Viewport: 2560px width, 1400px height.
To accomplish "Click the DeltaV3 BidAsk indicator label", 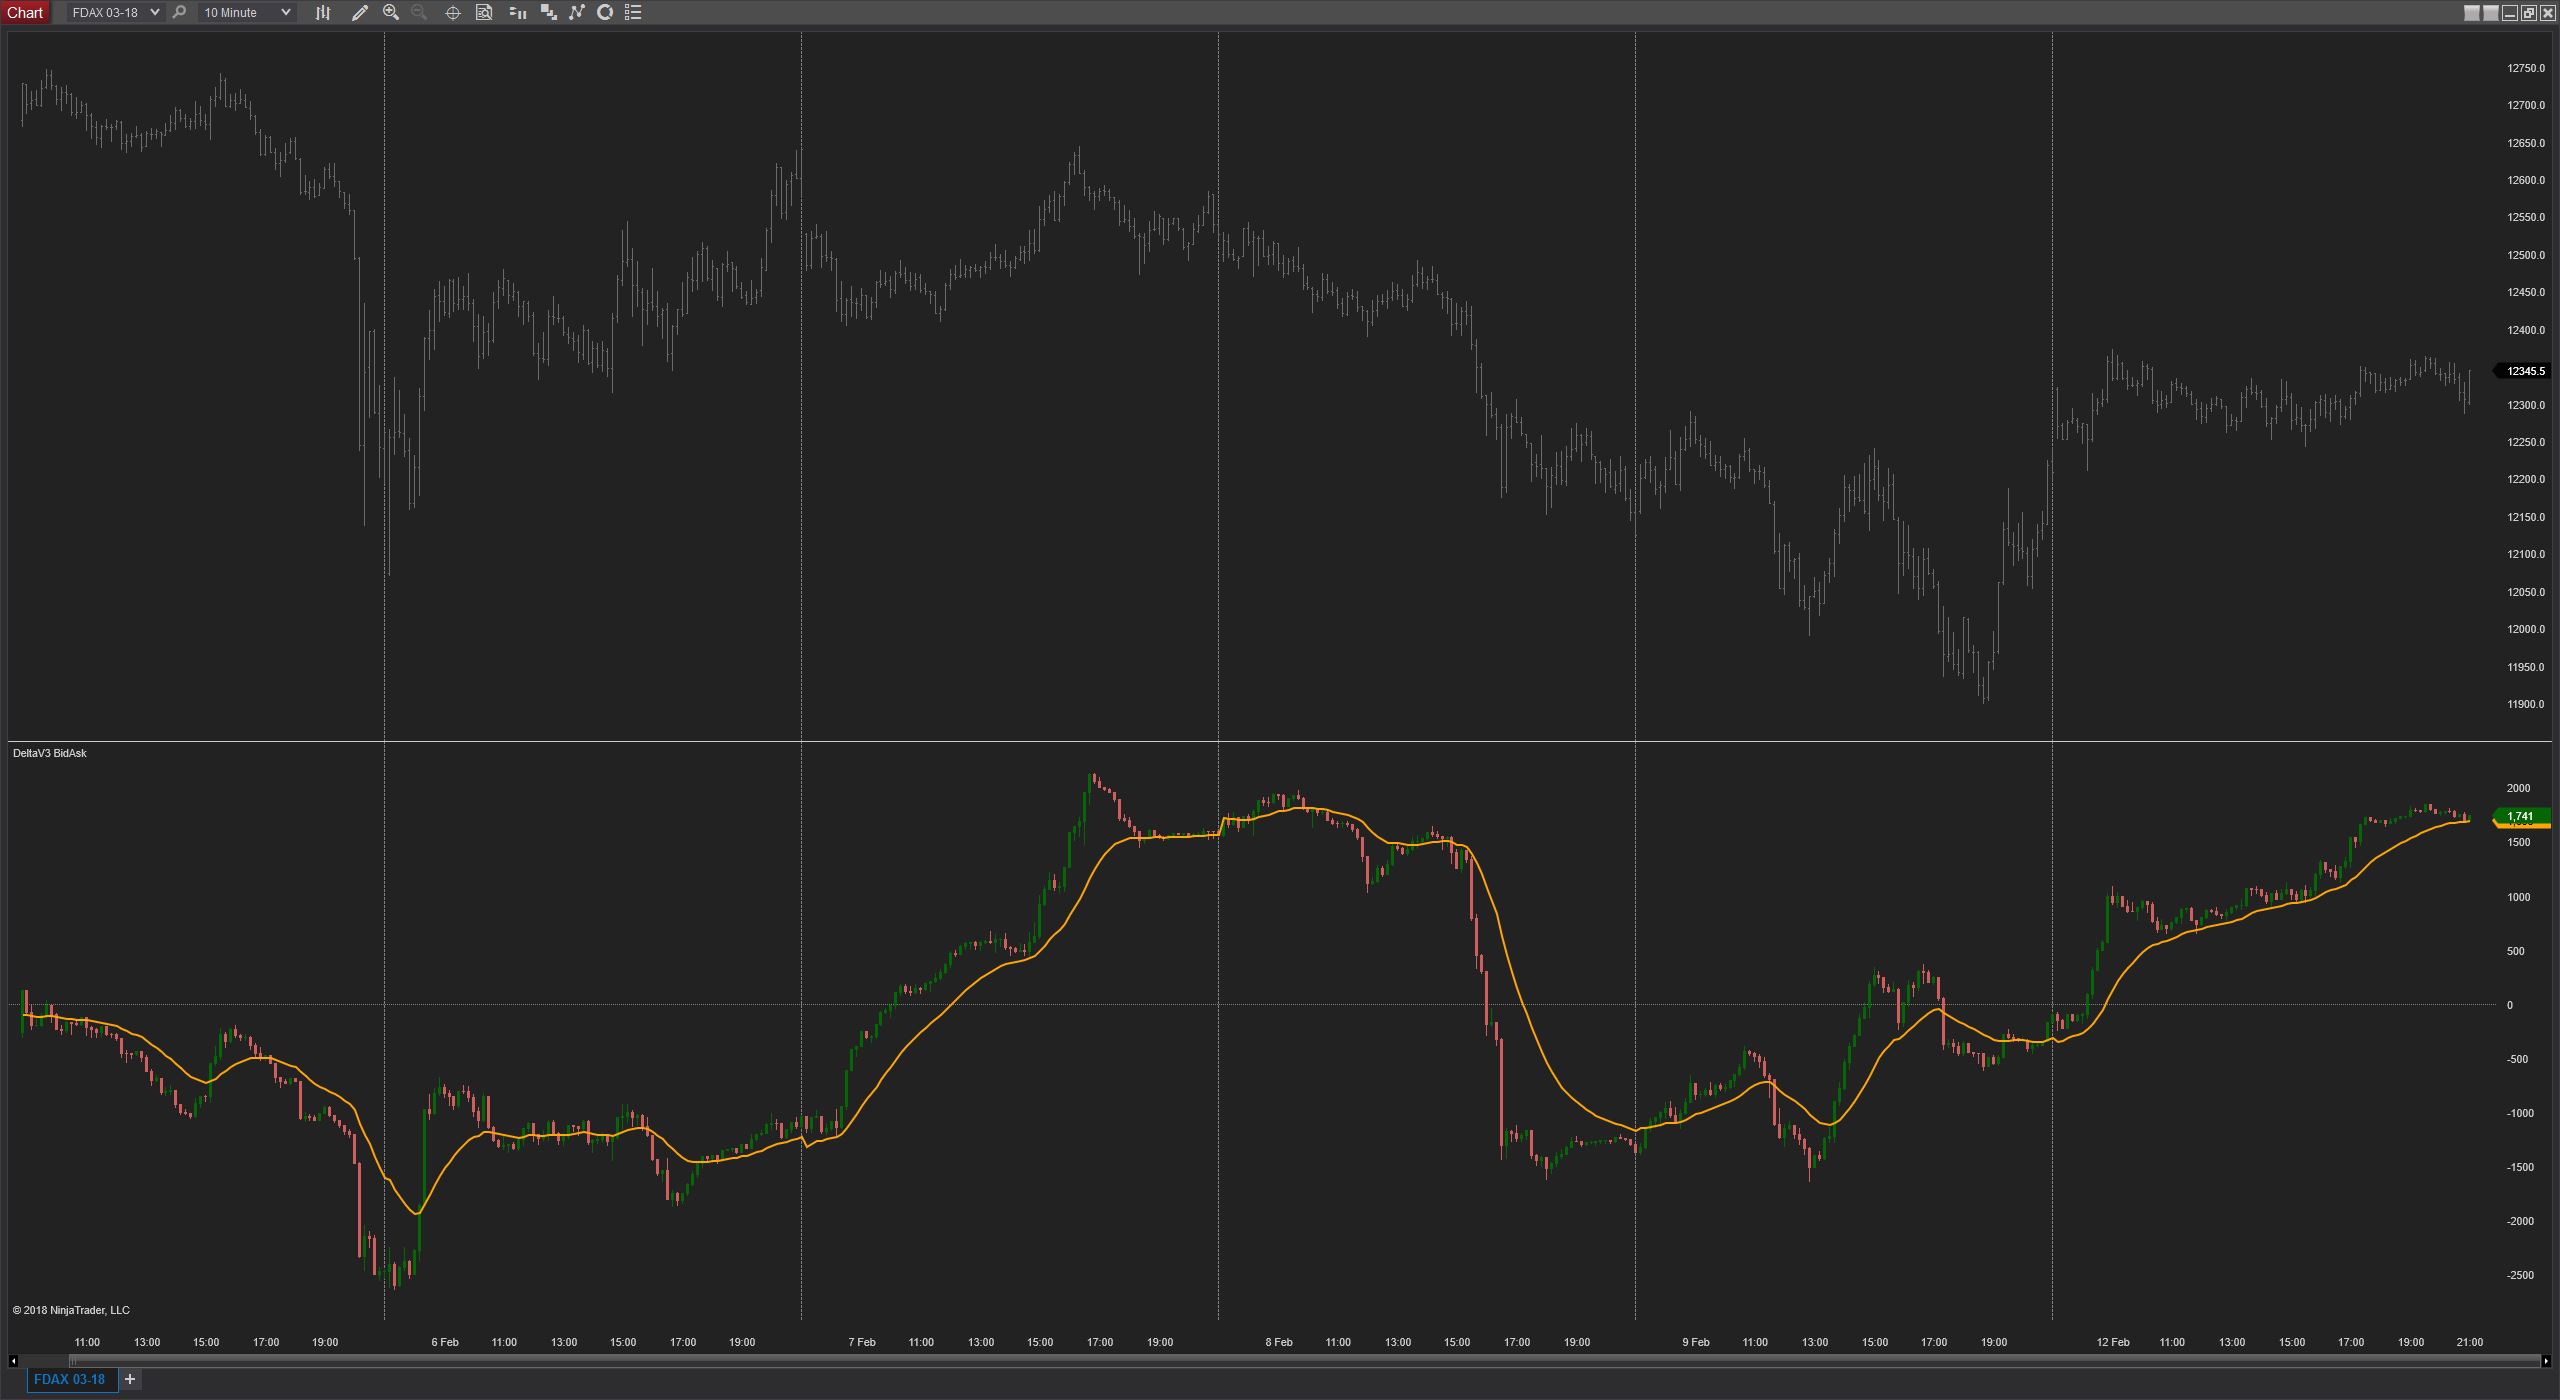I will [50, 753].
